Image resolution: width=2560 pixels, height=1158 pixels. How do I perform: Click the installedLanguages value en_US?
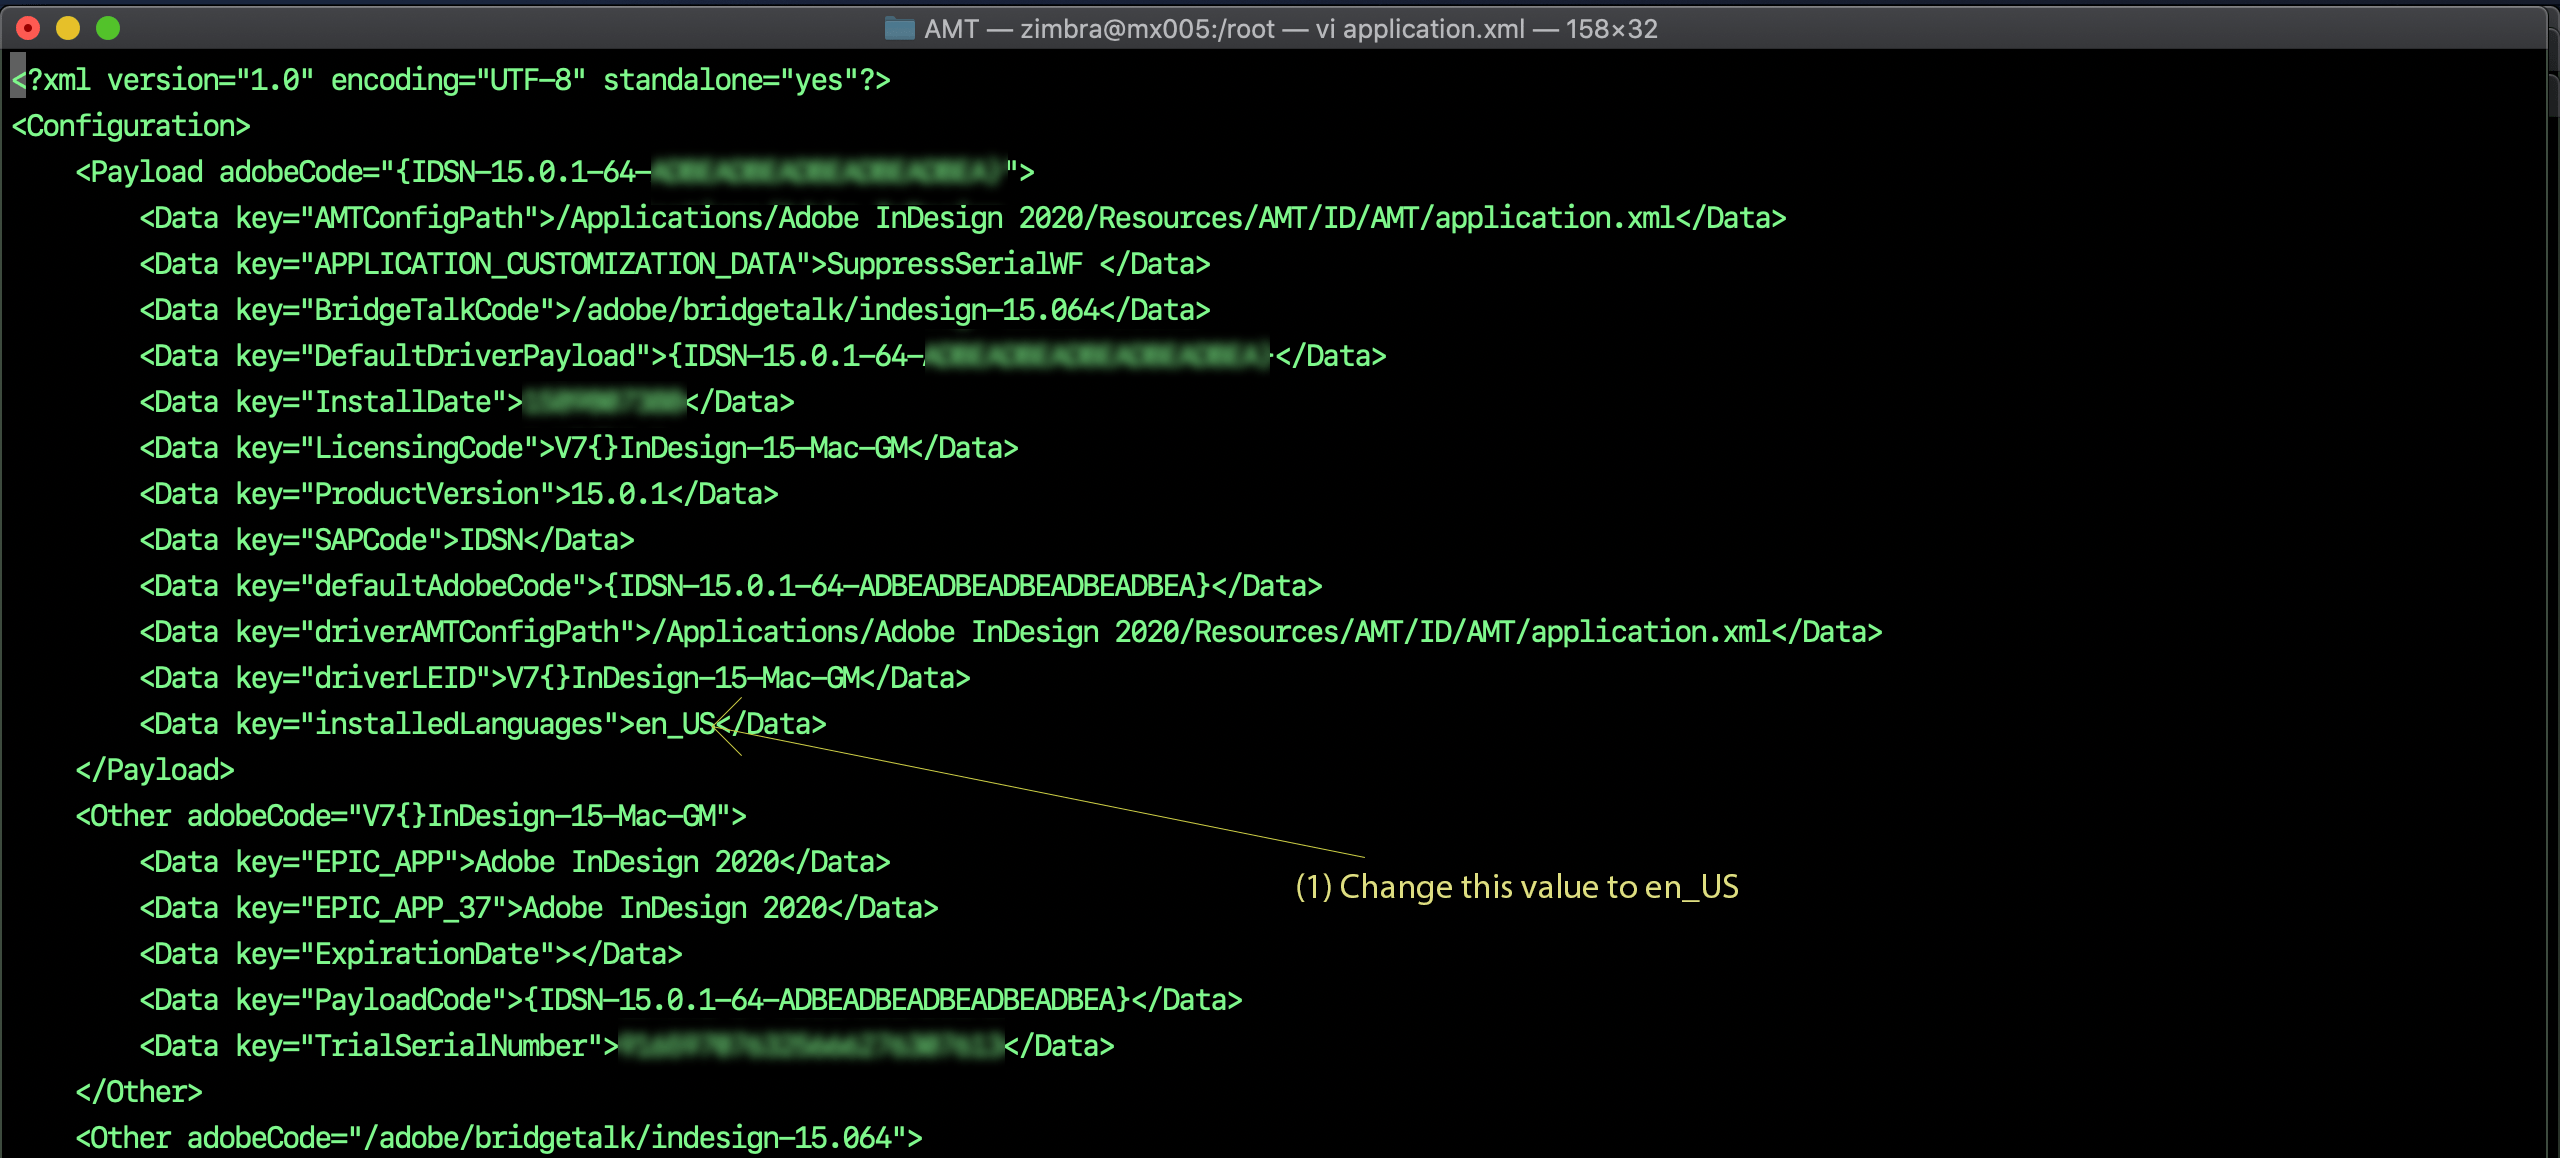(x=675, y=724)
